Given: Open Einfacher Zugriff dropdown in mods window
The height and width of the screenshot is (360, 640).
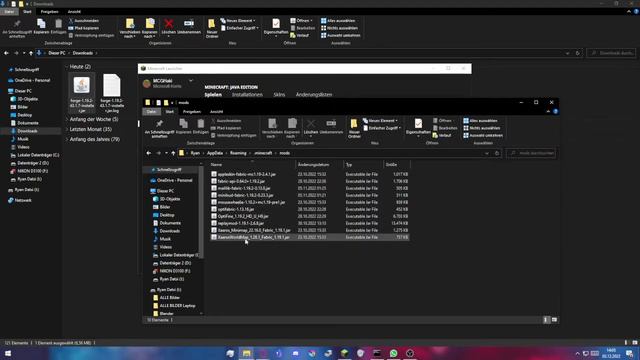Looking at the screenshot, I should point(382,128).
